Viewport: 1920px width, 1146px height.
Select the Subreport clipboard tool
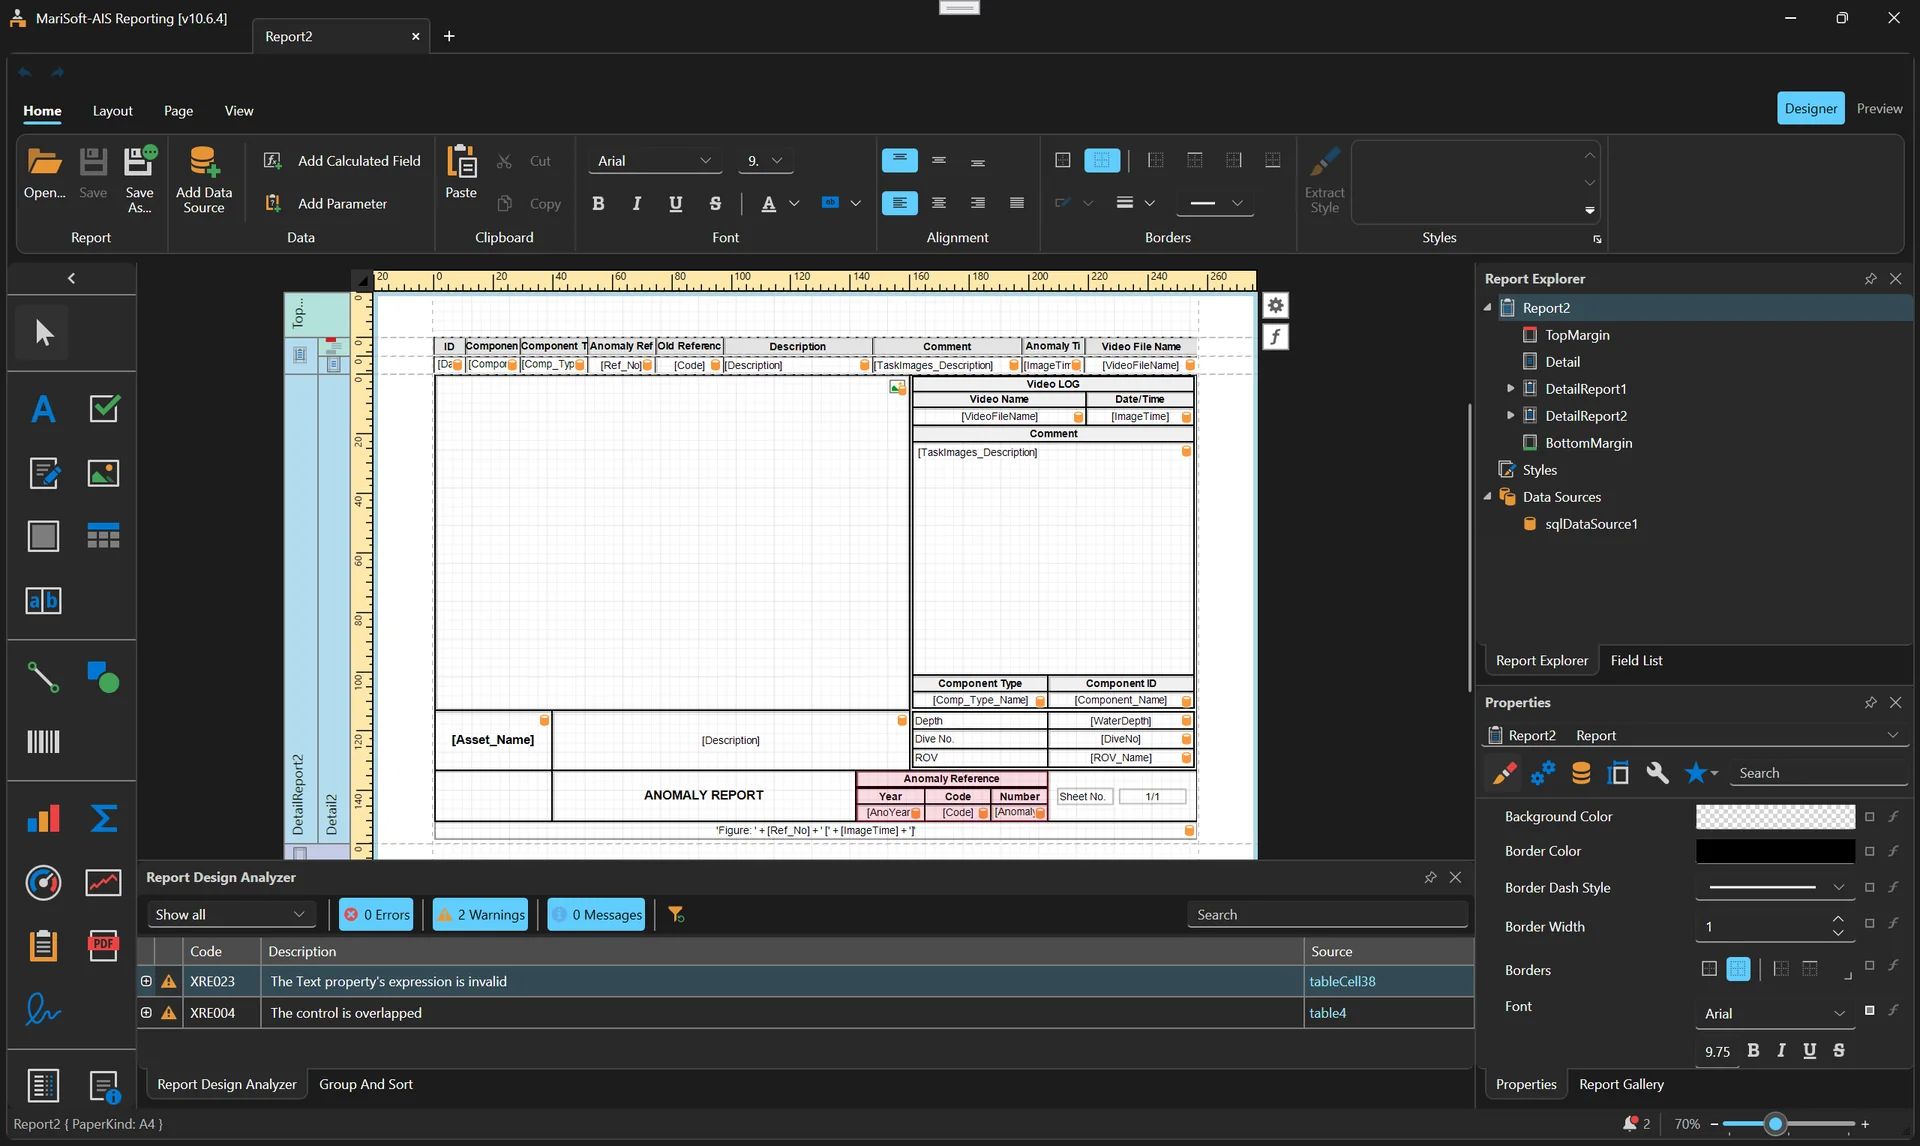(x=43, y=945)
